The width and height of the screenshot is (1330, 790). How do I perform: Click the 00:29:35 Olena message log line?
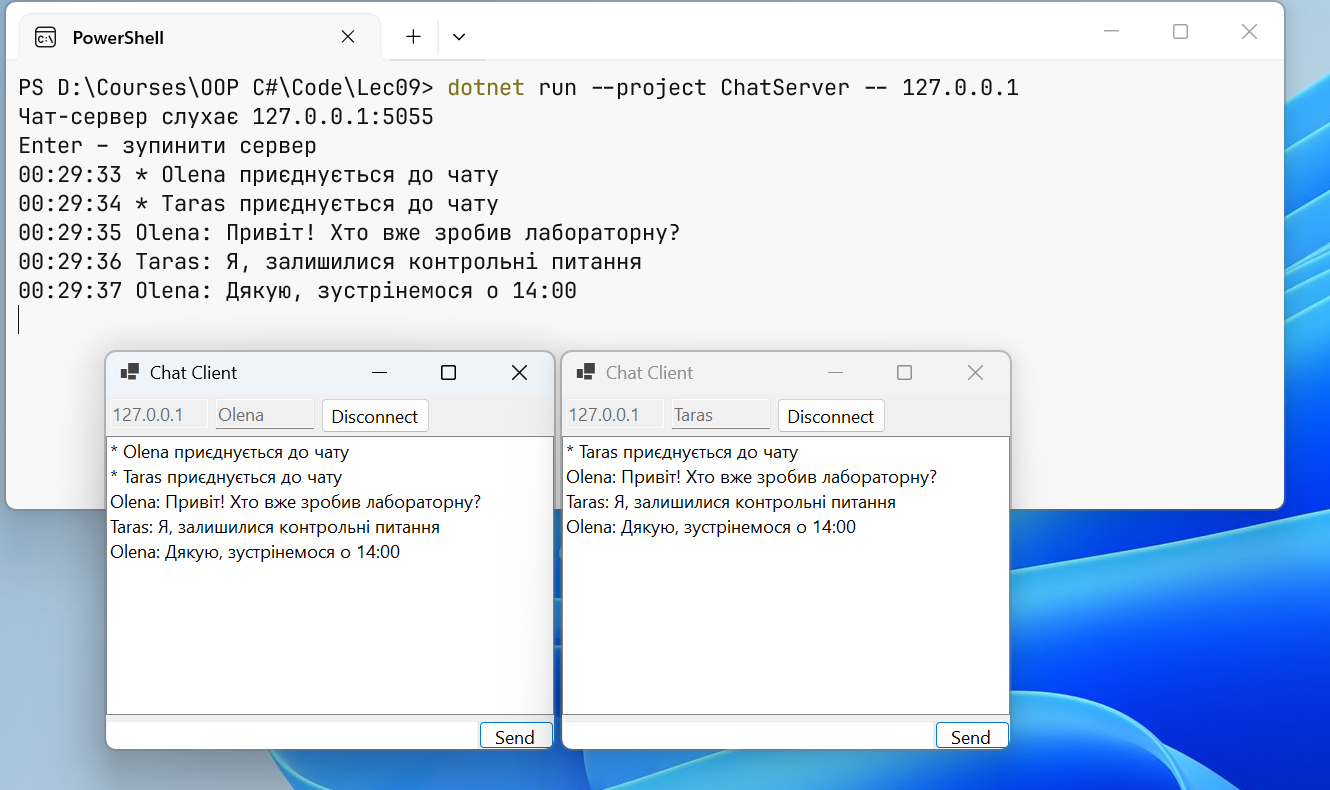pyautogui.click(x=349, y=233)
